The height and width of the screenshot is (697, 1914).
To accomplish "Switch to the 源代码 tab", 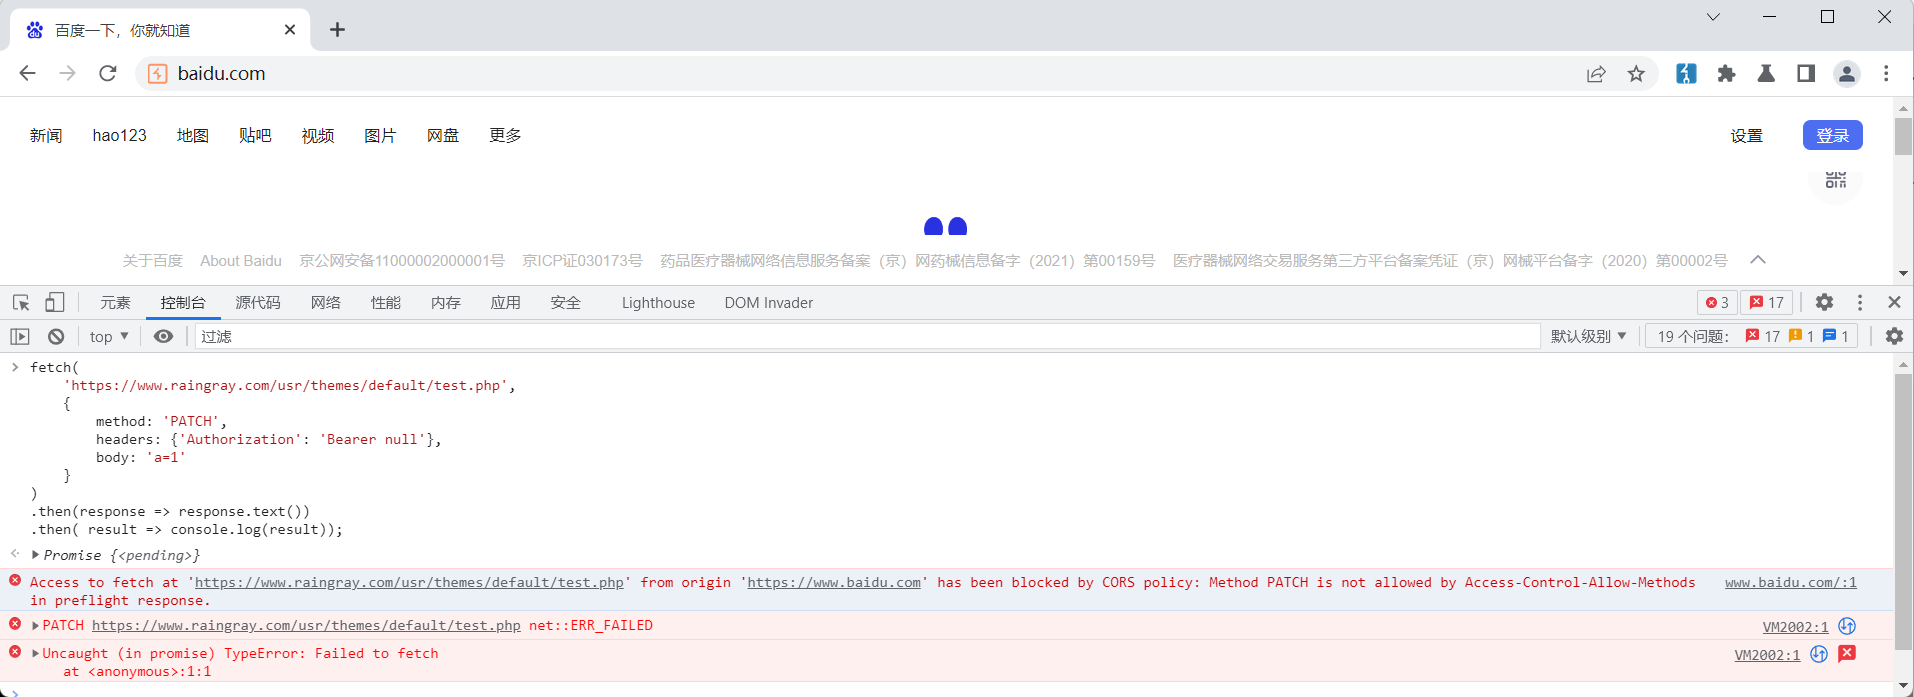I will pos(258,302).
